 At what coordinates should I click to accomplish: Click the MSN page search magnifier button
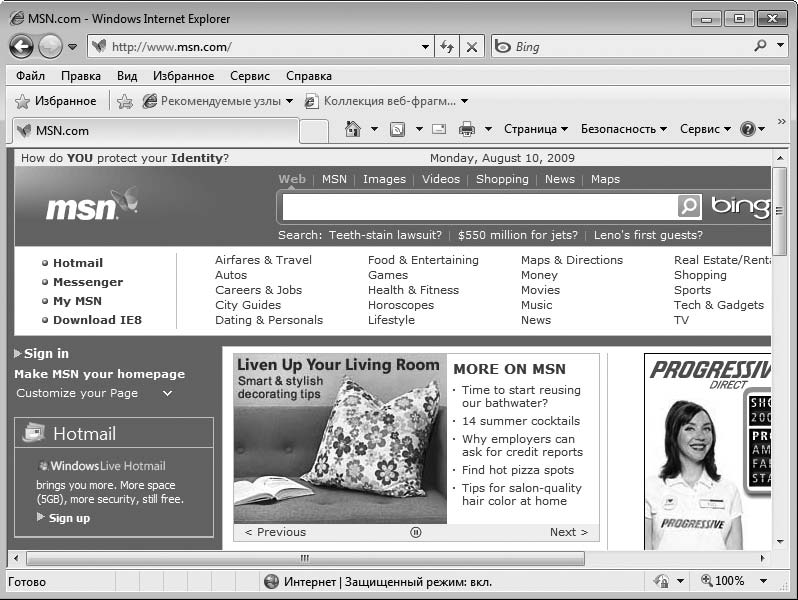click(x=690, y=206)
